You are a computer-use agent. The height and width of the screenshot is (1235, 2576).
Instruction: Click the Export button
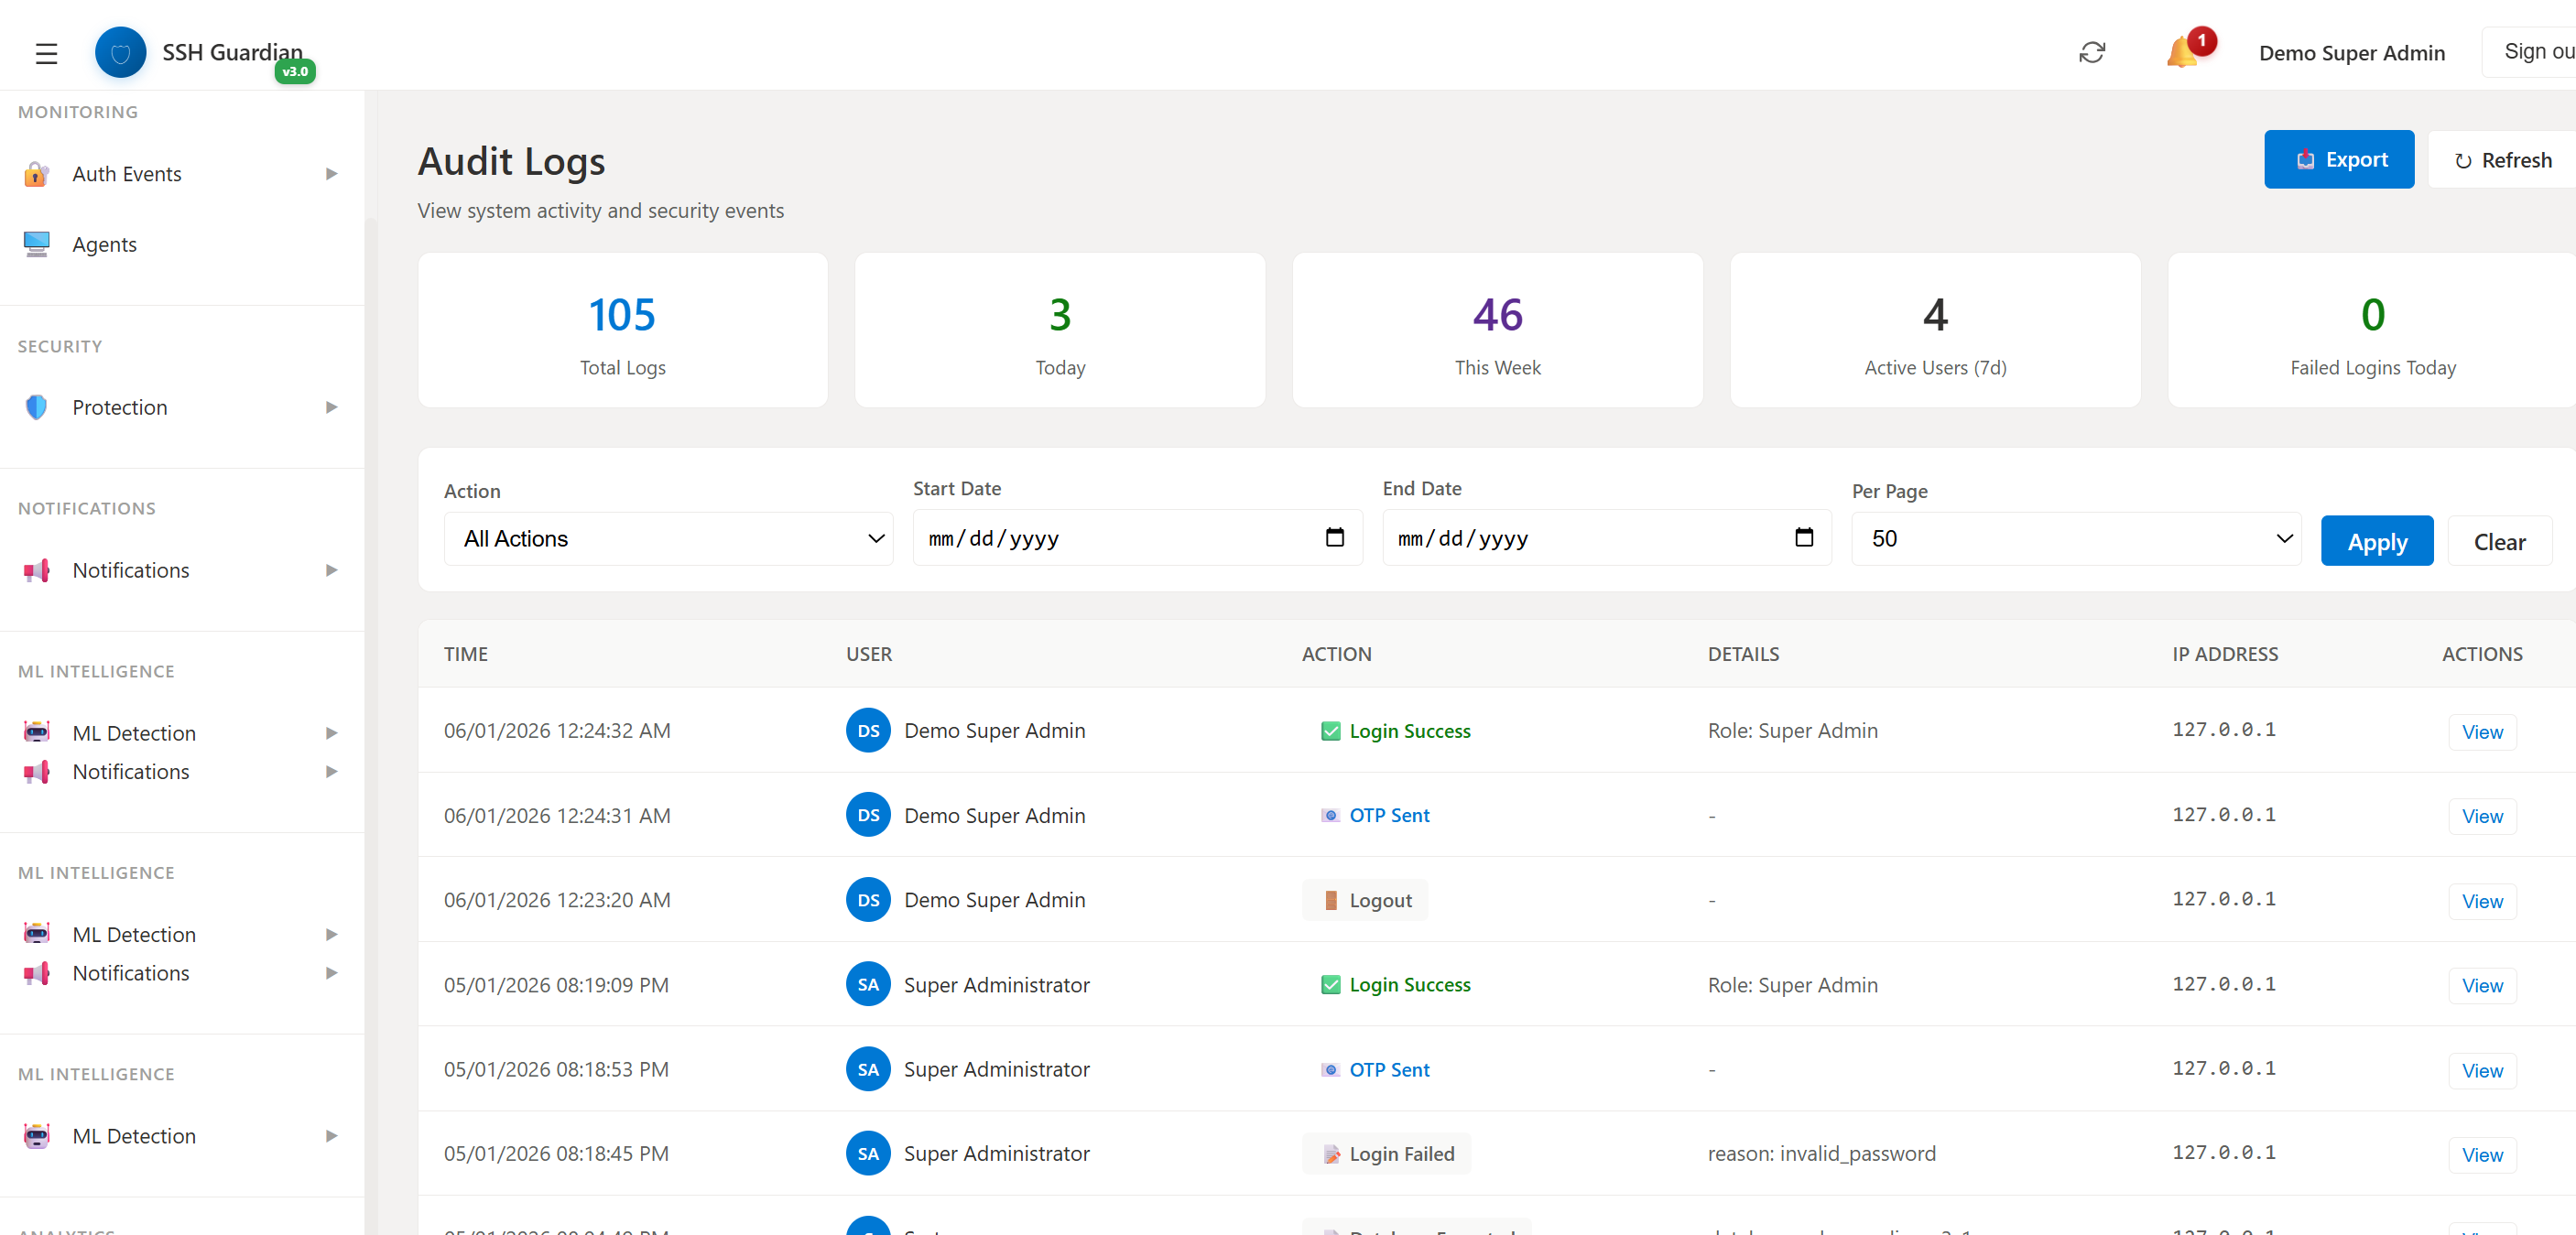coord(2338,160)
